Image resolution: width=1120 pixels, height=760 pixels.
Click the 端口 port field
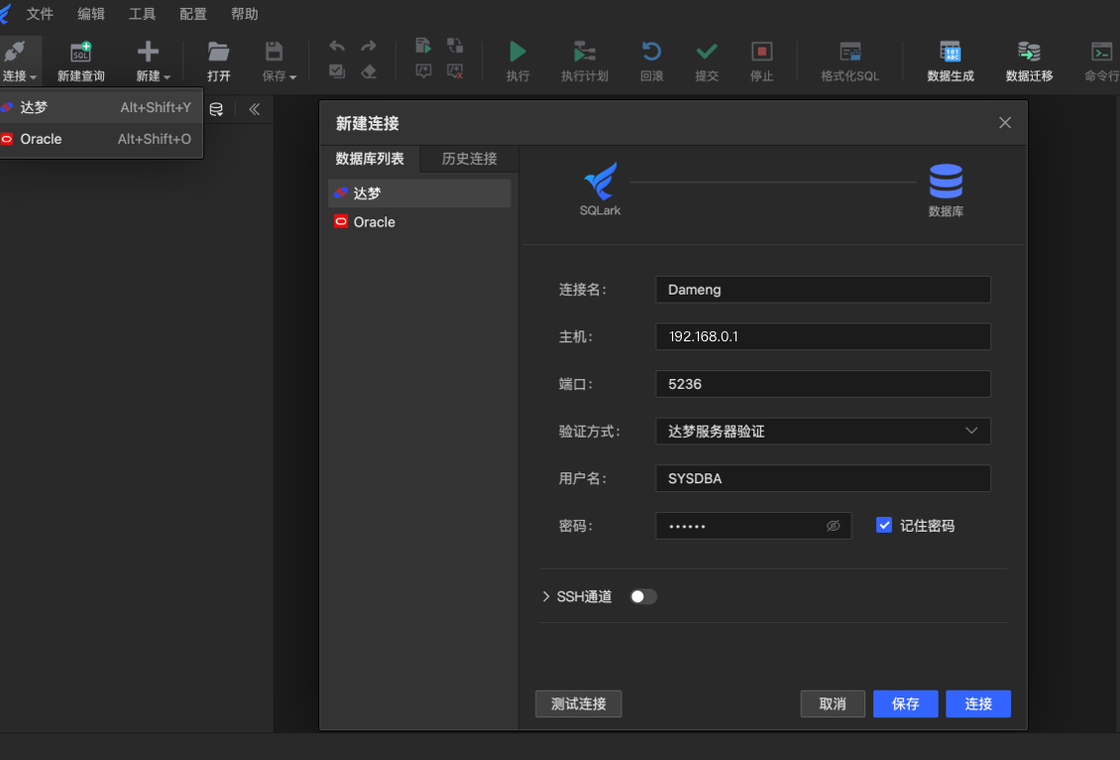(x=823, y=384)
